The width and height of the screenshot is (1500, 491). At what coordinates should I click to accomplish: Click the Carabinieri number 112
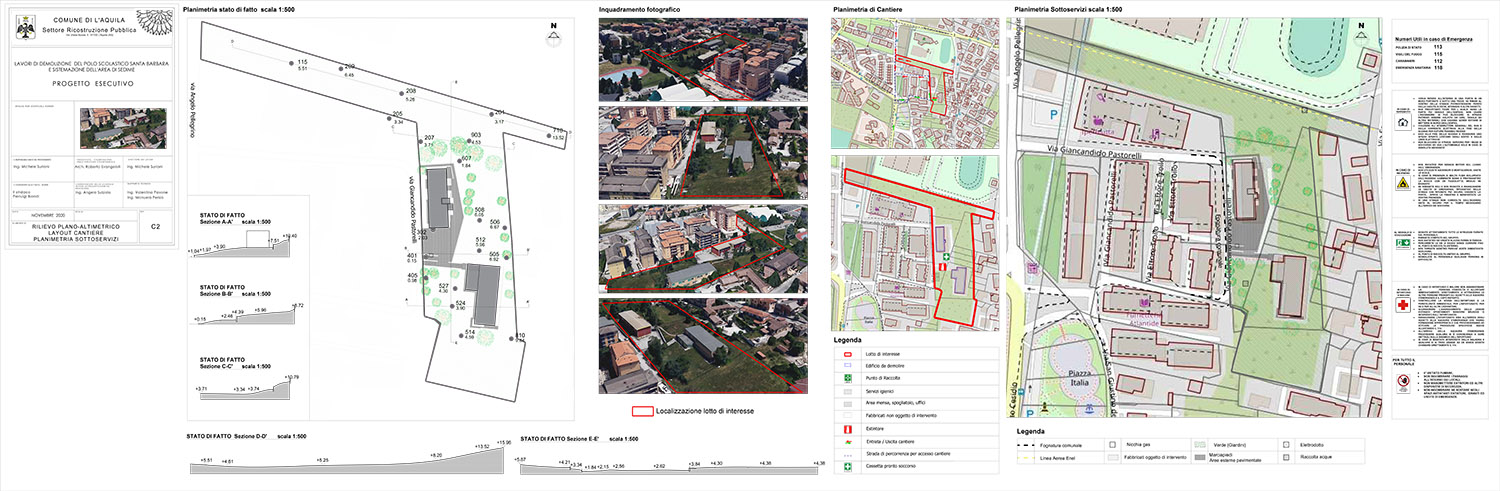point(1437,60)
